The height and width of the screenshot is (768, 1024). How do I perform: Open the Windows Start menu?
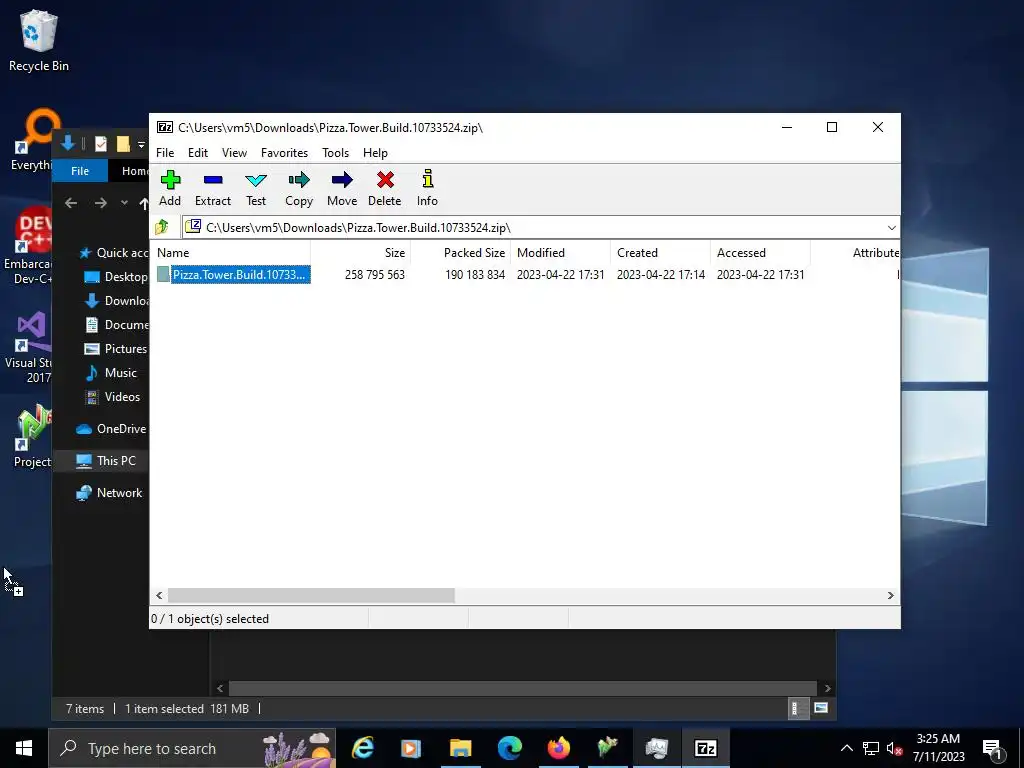(24, 748)
